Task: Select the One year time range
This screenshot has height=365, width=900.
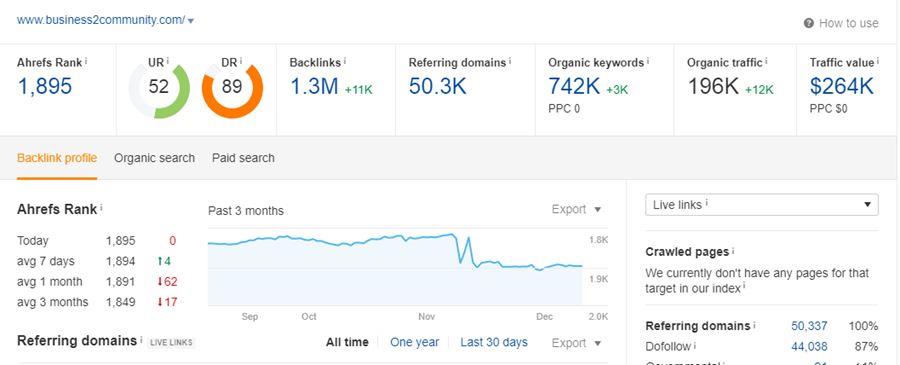Action: [x=414, y=342]
